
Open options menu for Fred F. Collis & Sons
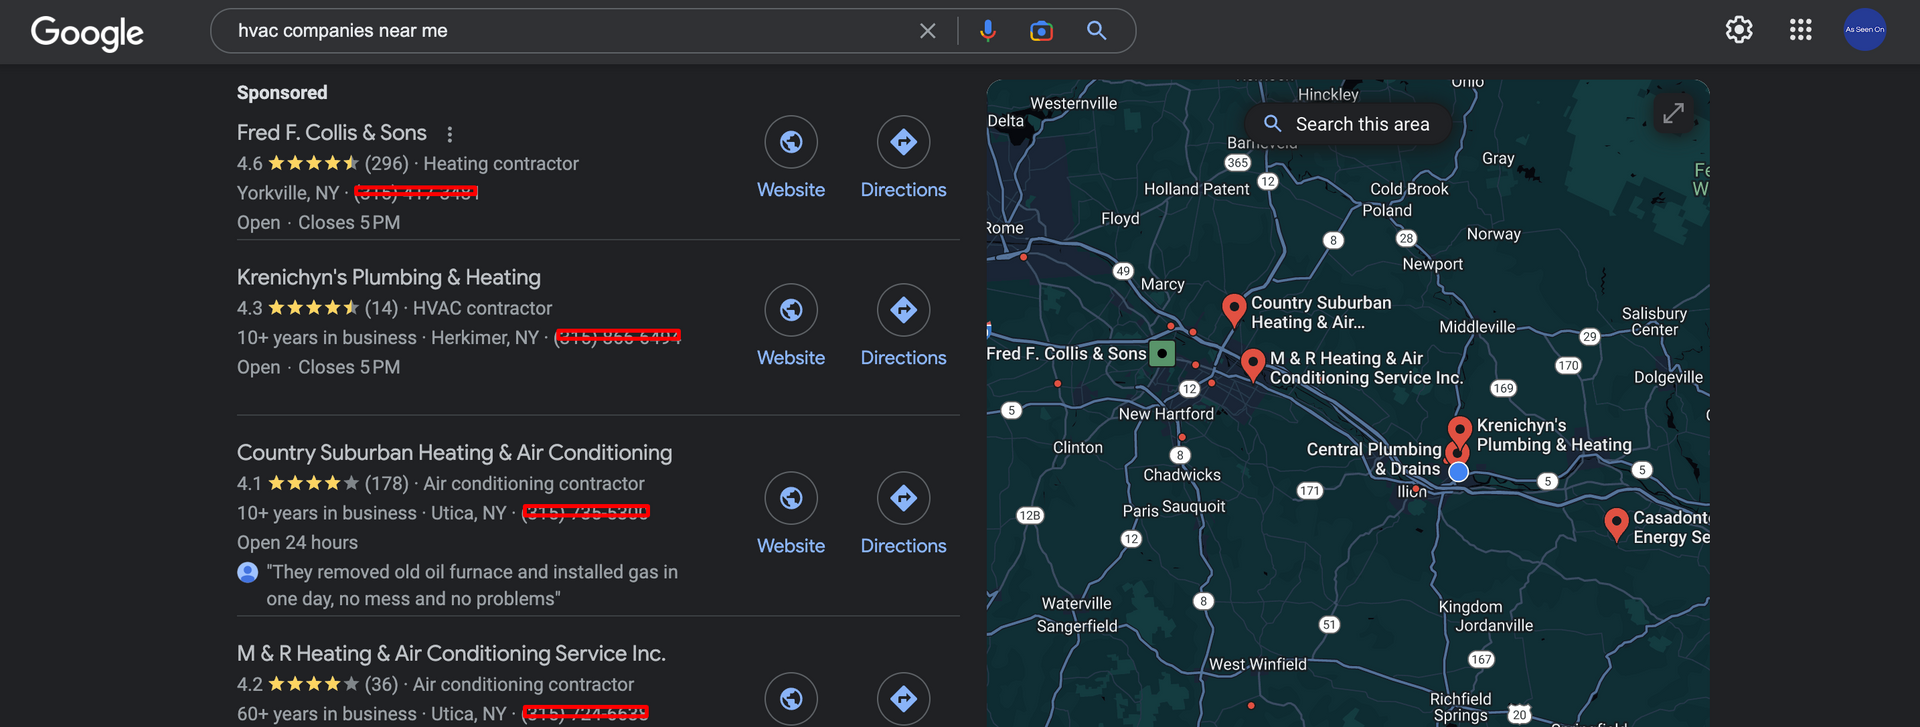(450, 134)
